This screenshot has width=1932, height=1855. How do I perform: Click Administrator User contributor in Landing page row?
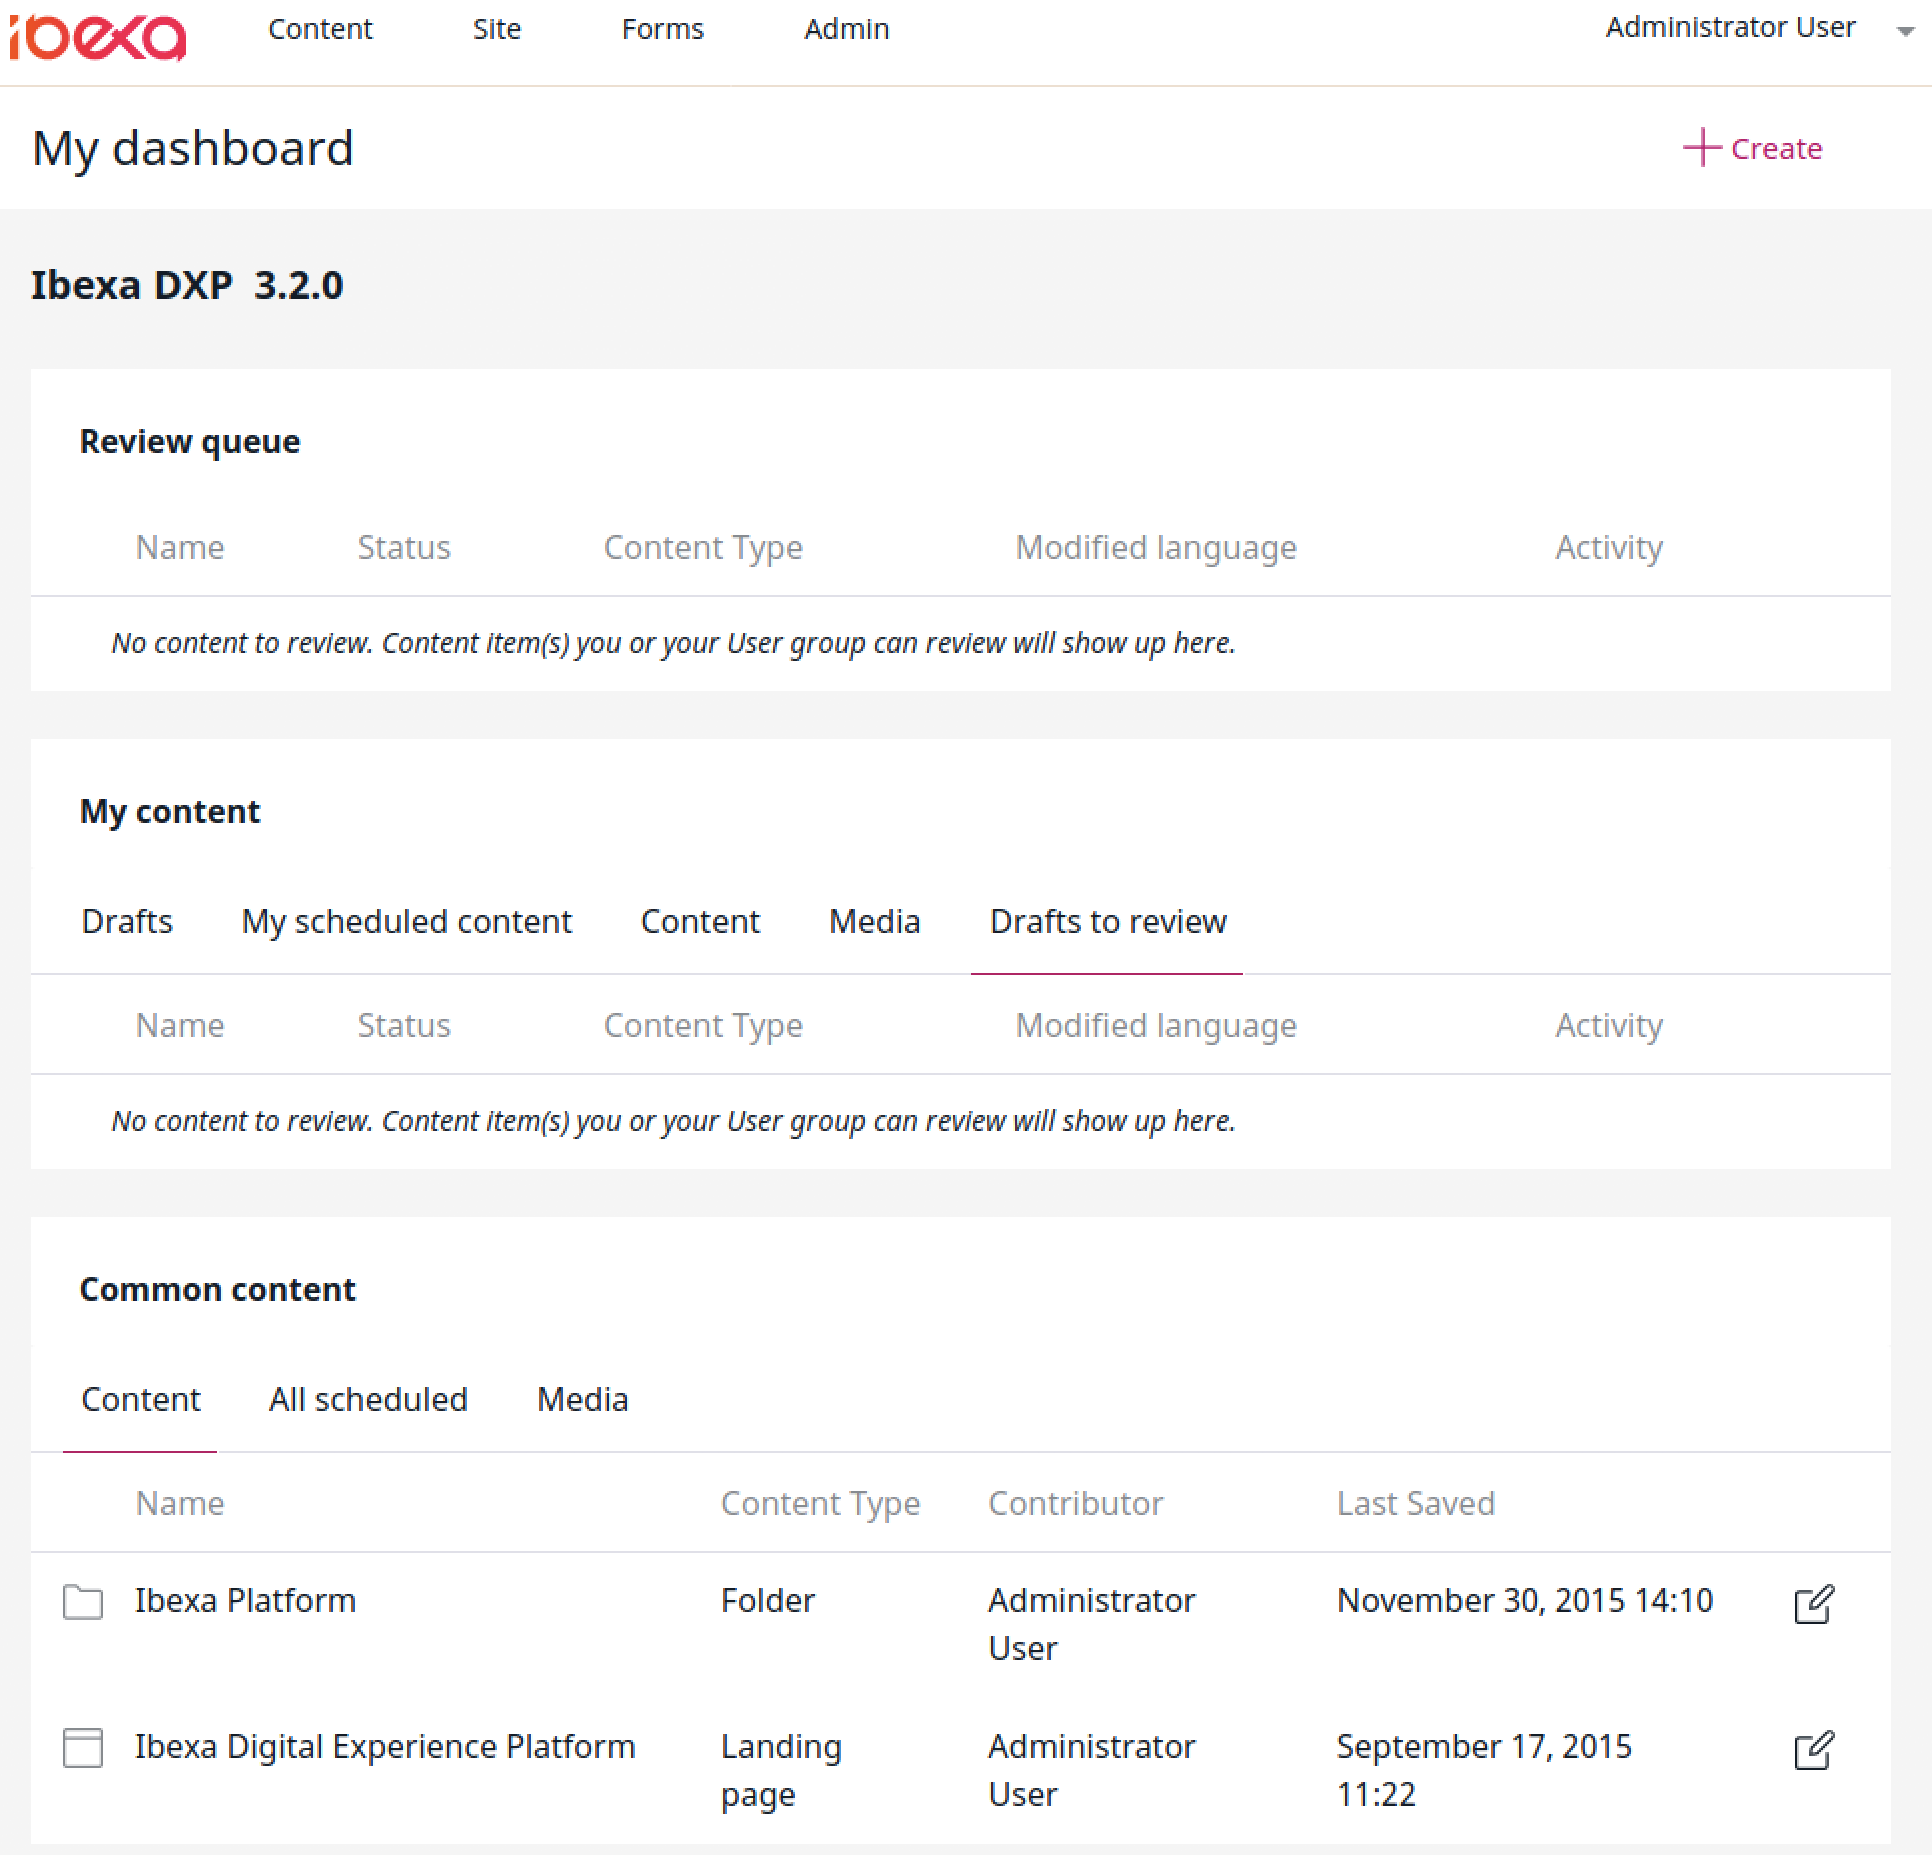(x=1091, y=1771)
